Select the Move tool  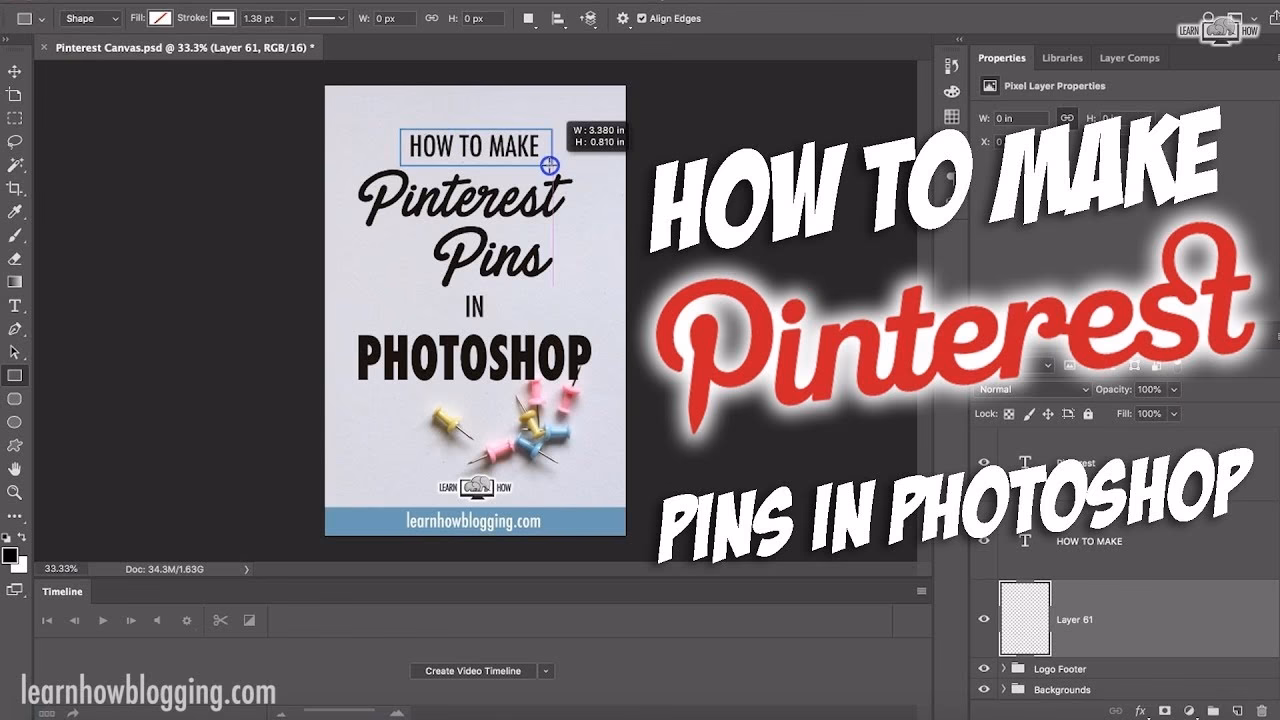coord(14,71)
